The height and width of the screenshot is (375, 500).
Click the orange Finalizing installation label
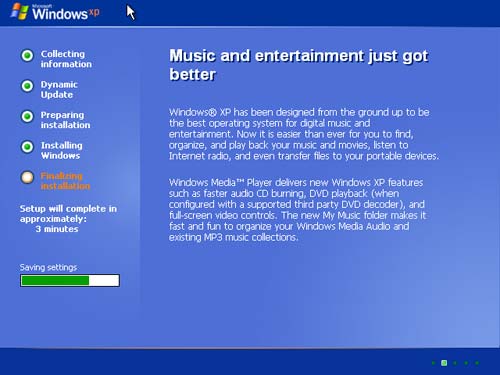(x=65, y=181)
